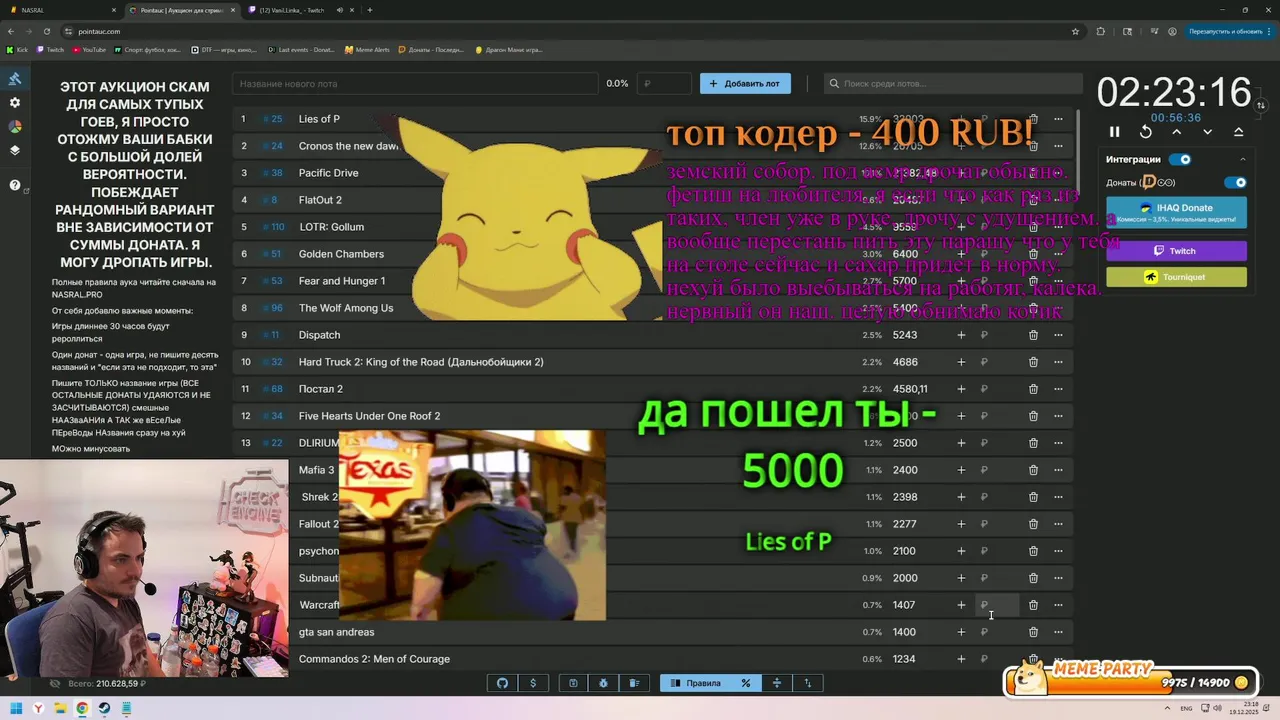The image size is (1280, 720).
Task: Connect the Twitch integration button
Action: point(1177,251)
